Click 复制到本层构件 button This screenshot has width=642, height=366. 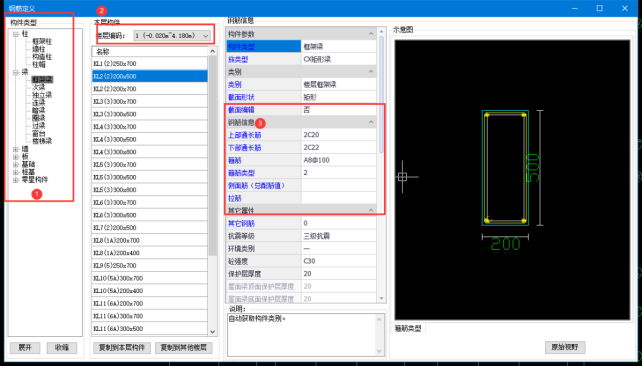122,348
